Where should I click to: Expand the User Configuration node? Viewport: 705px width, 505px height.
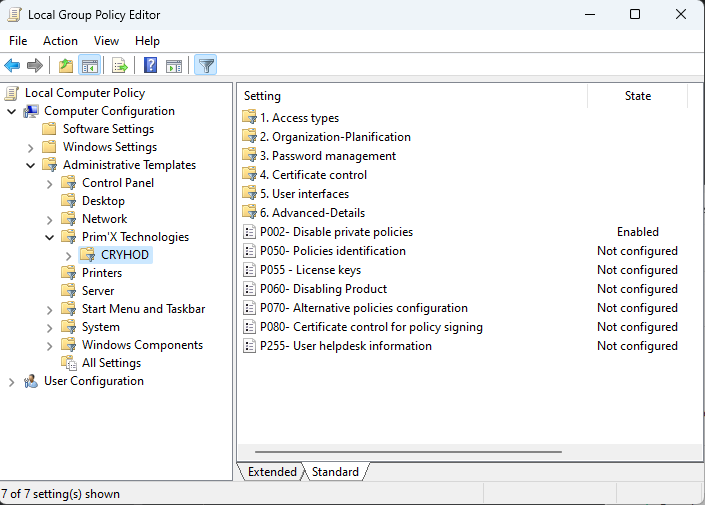coord(12,381)
